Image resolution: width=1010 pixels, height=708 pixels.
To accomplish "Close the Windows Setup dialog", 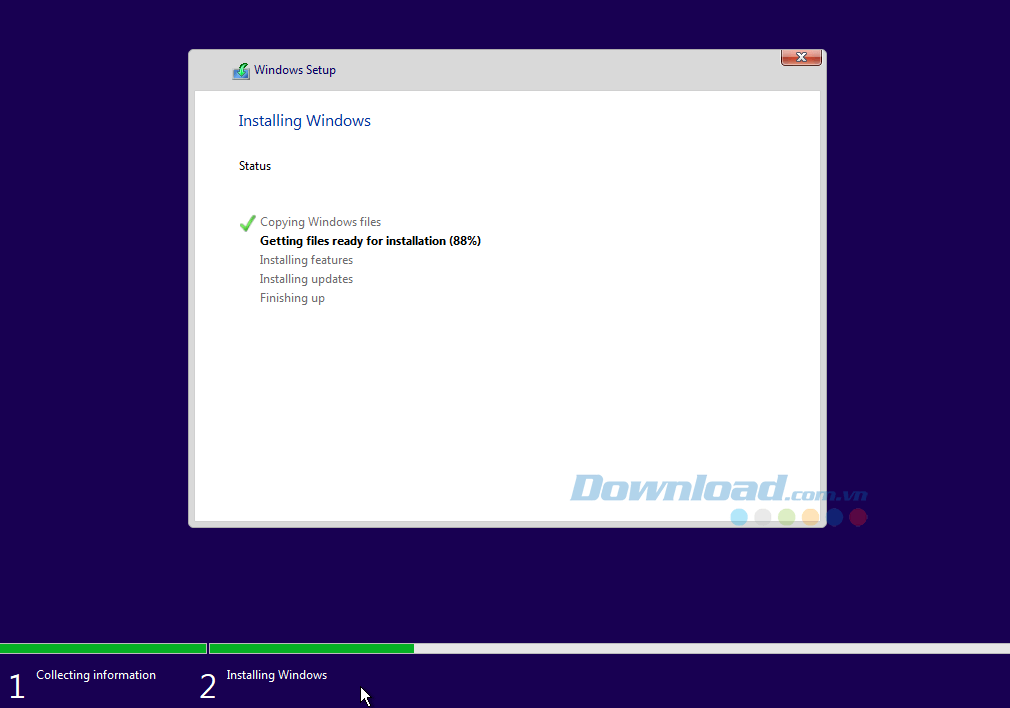I will point(801,57).
